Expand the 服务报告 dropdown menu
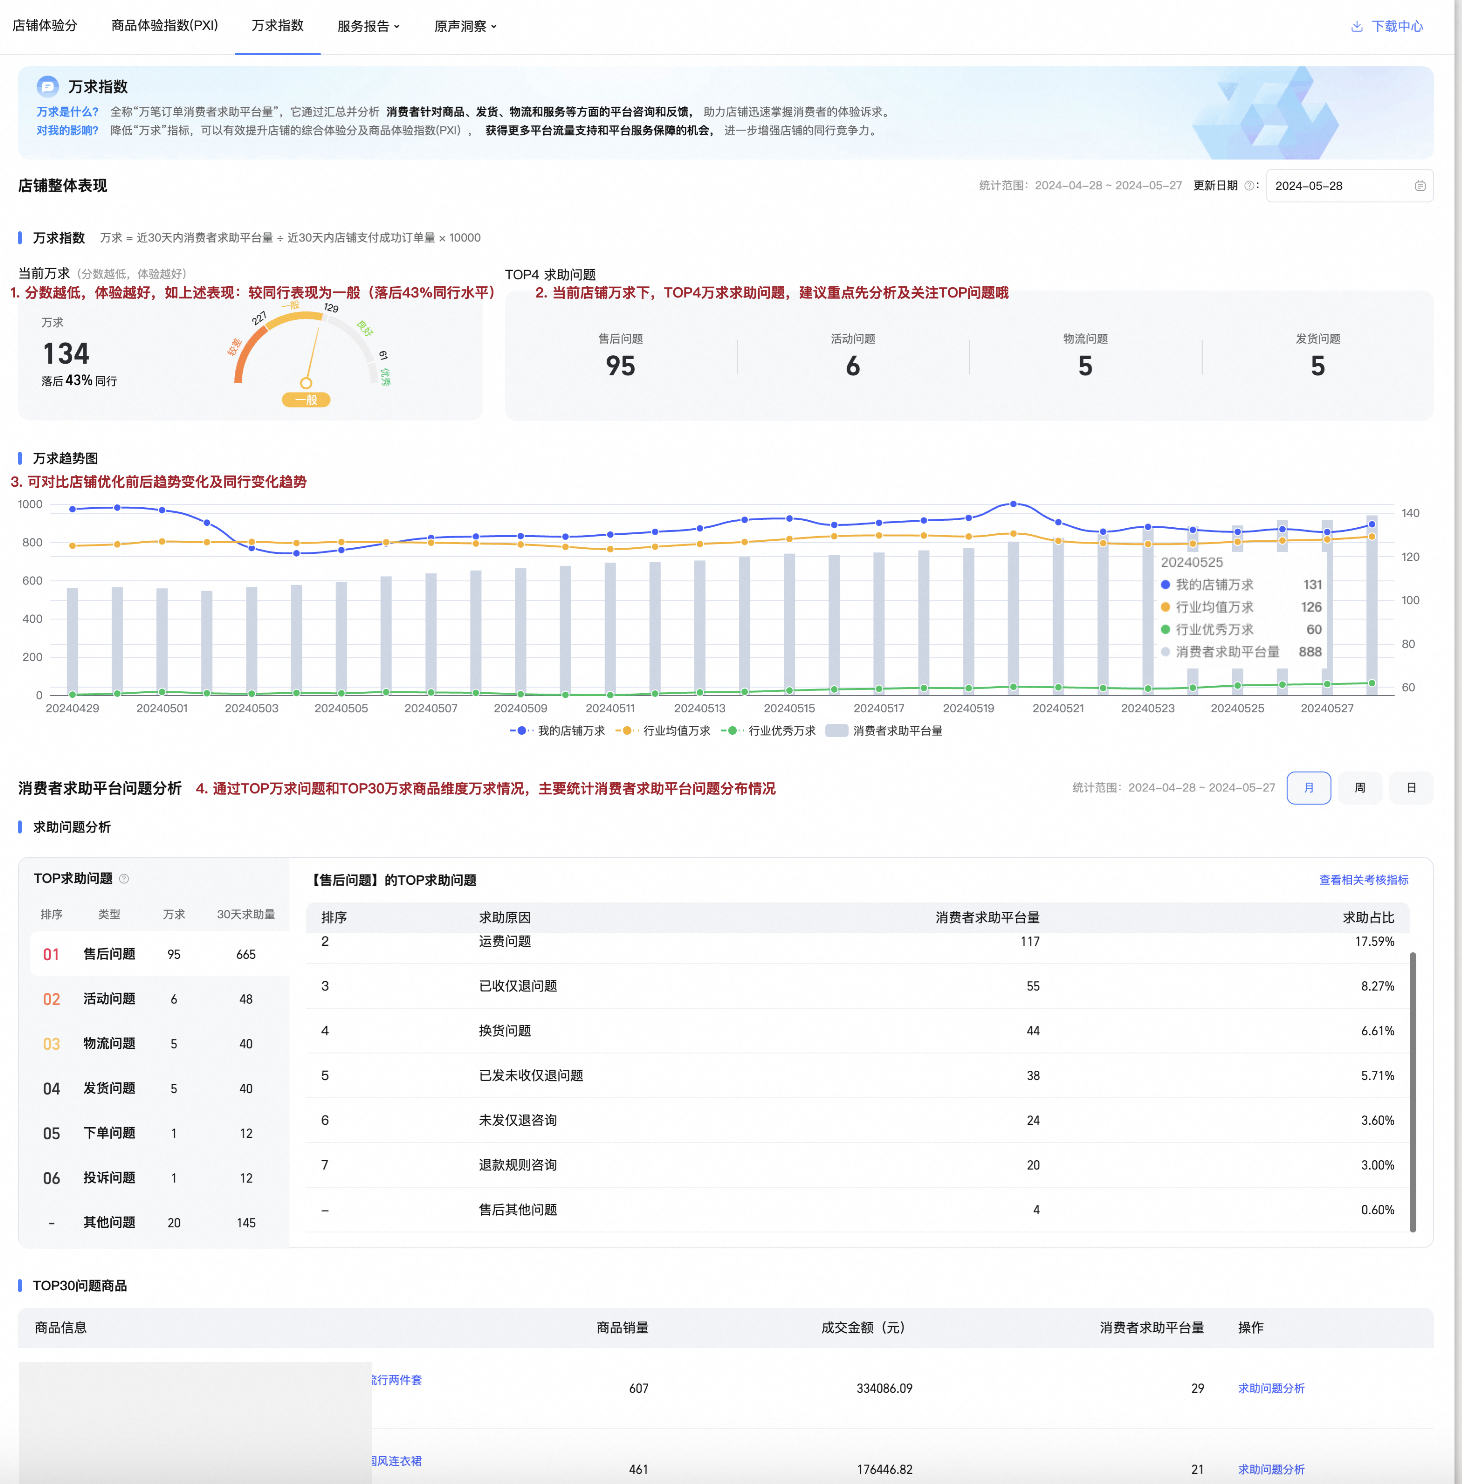This screenshot has height=1484, width=1462. (x=369, y=26)
